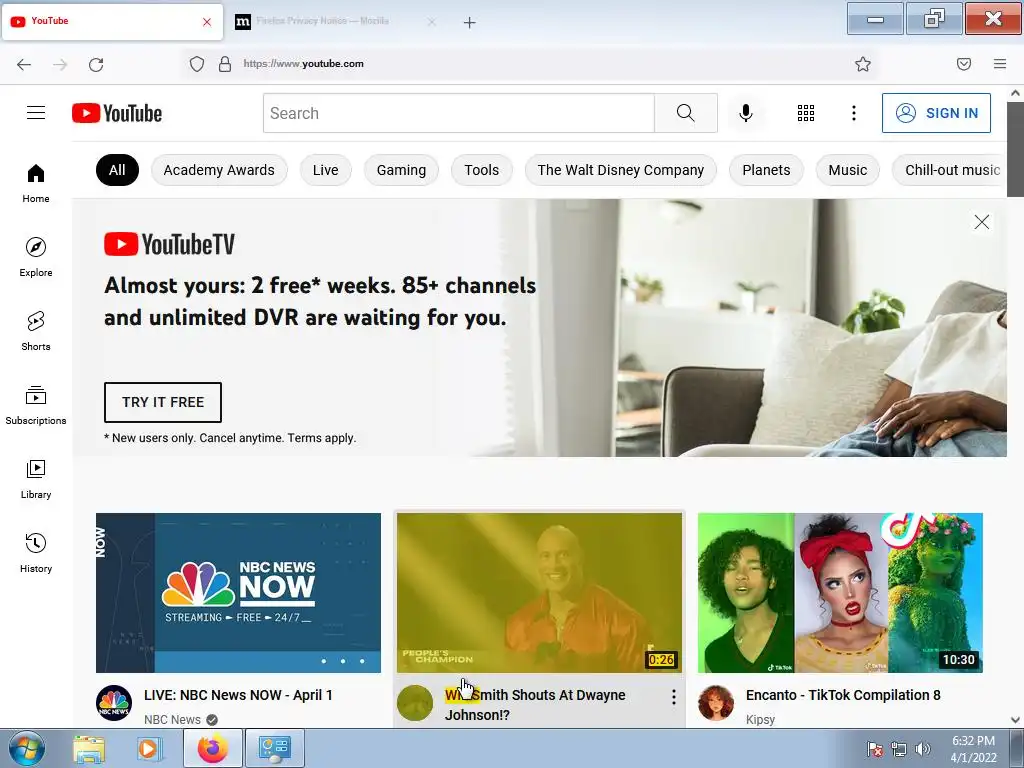Open LIVE: NBC News NOW title
Image resolution: width=1024 pixels, height=768 pixels.
(238, 695)
